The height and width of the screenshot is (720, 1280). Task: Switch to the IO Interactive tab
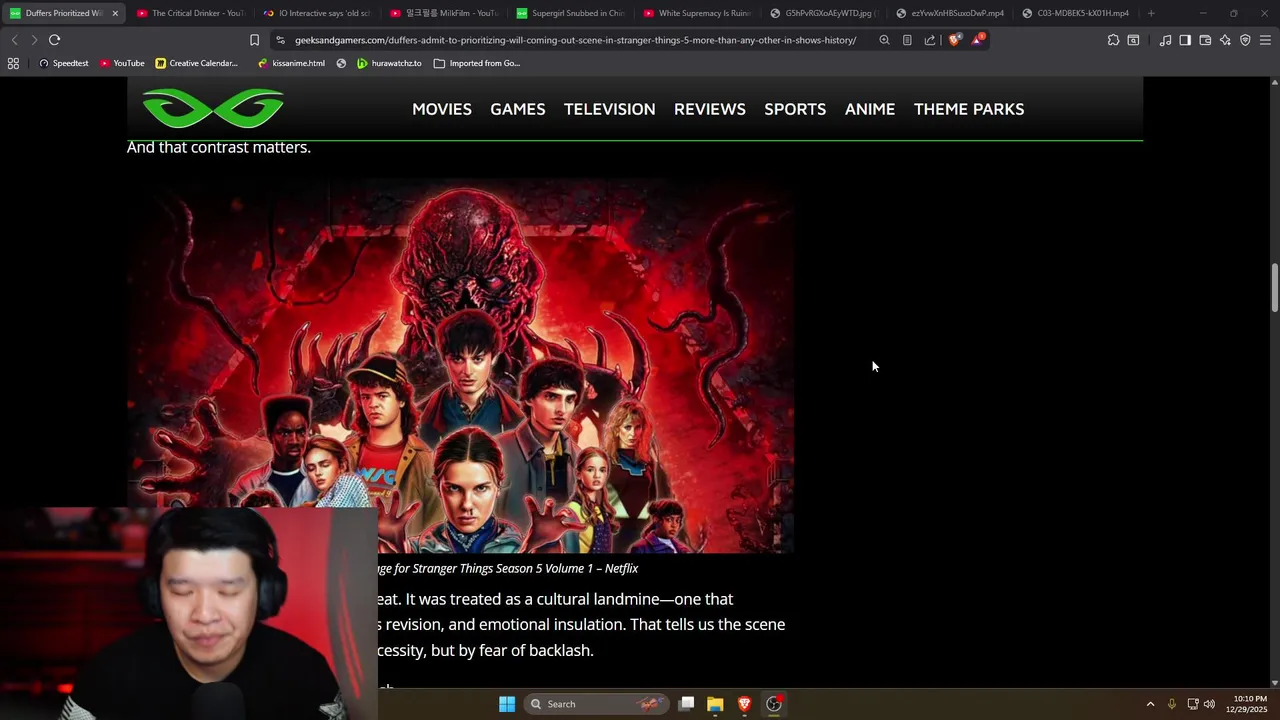tap(316, 13)
